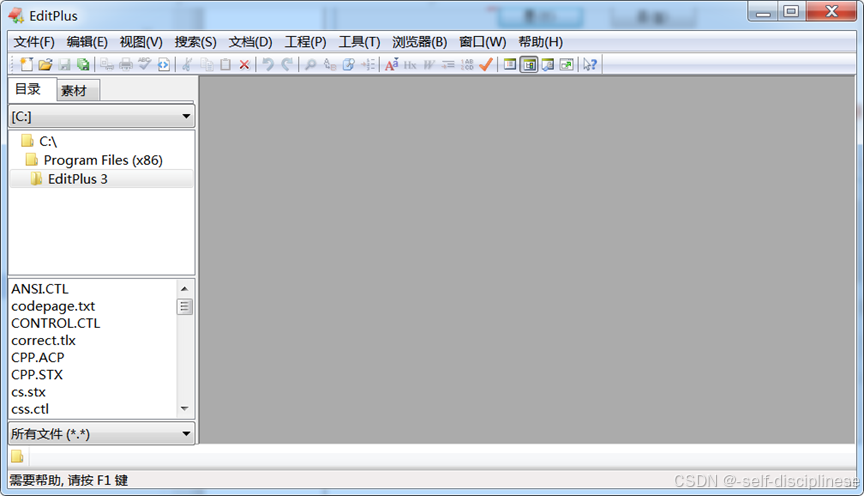Open the 浏览器(B) menu
Screen dimensions: 864x496
[419, 42]
